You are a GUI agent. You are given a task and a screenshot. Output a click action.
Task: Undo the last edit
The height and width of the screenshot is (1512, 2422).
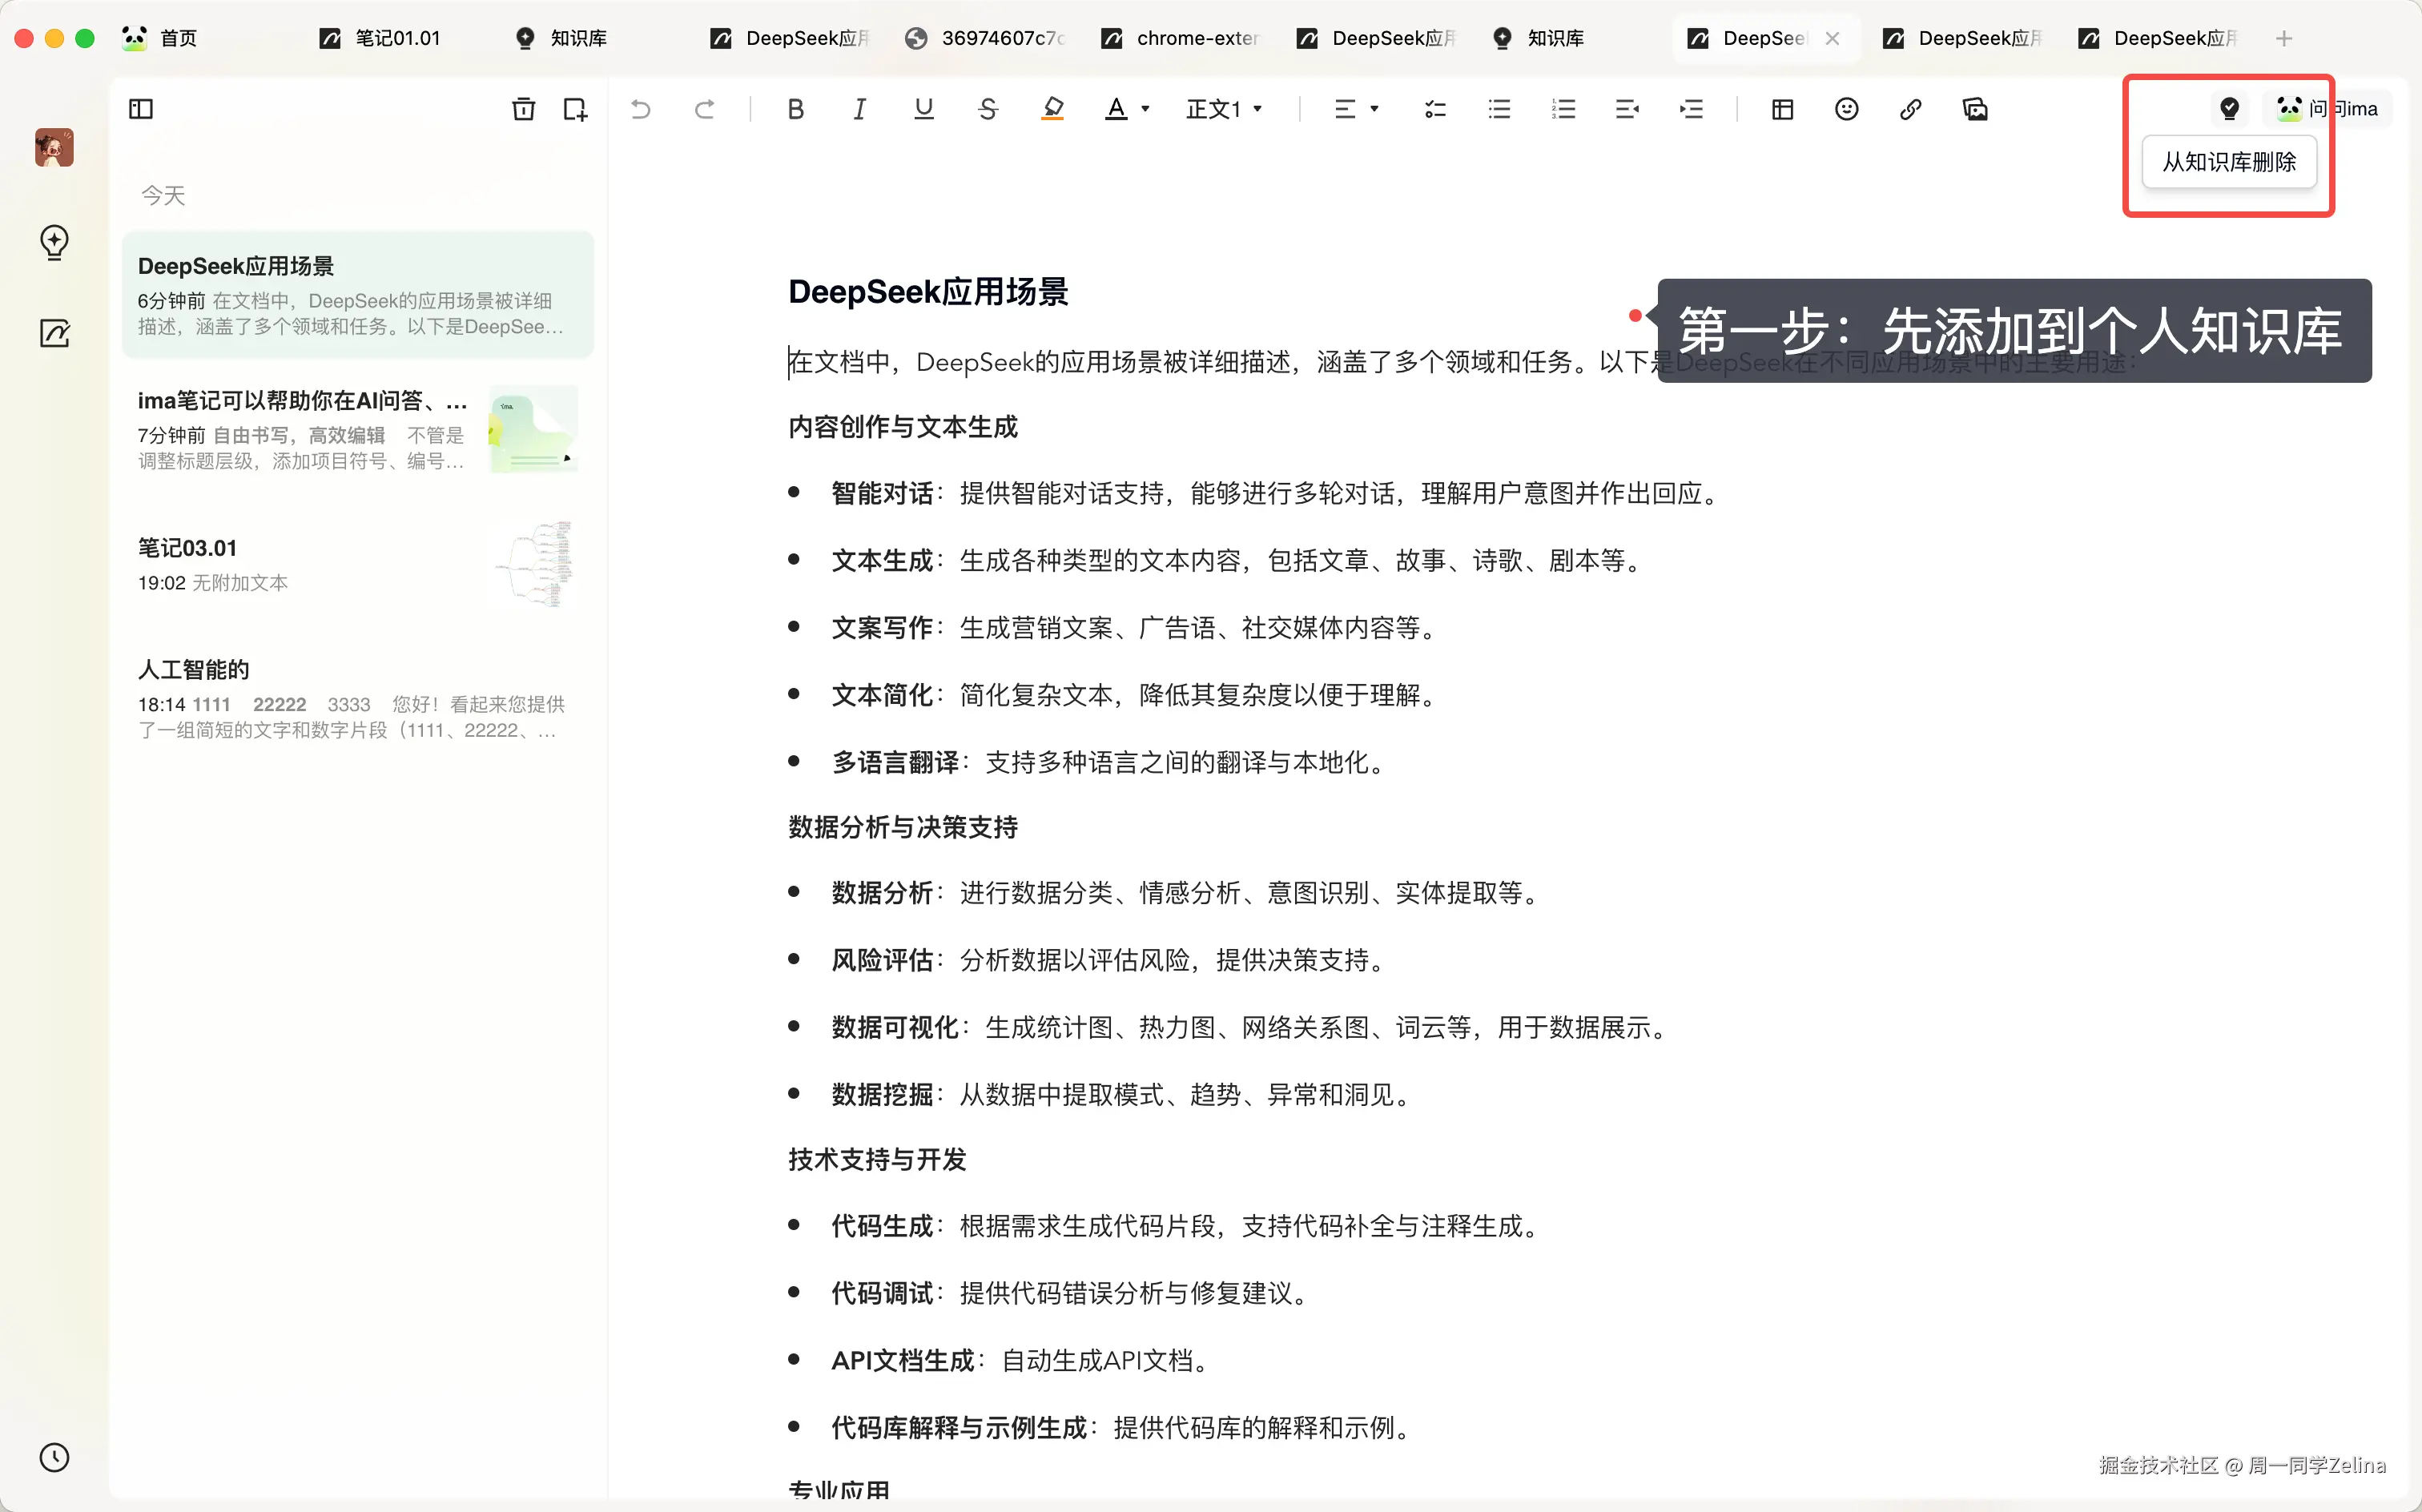[641, 109]
